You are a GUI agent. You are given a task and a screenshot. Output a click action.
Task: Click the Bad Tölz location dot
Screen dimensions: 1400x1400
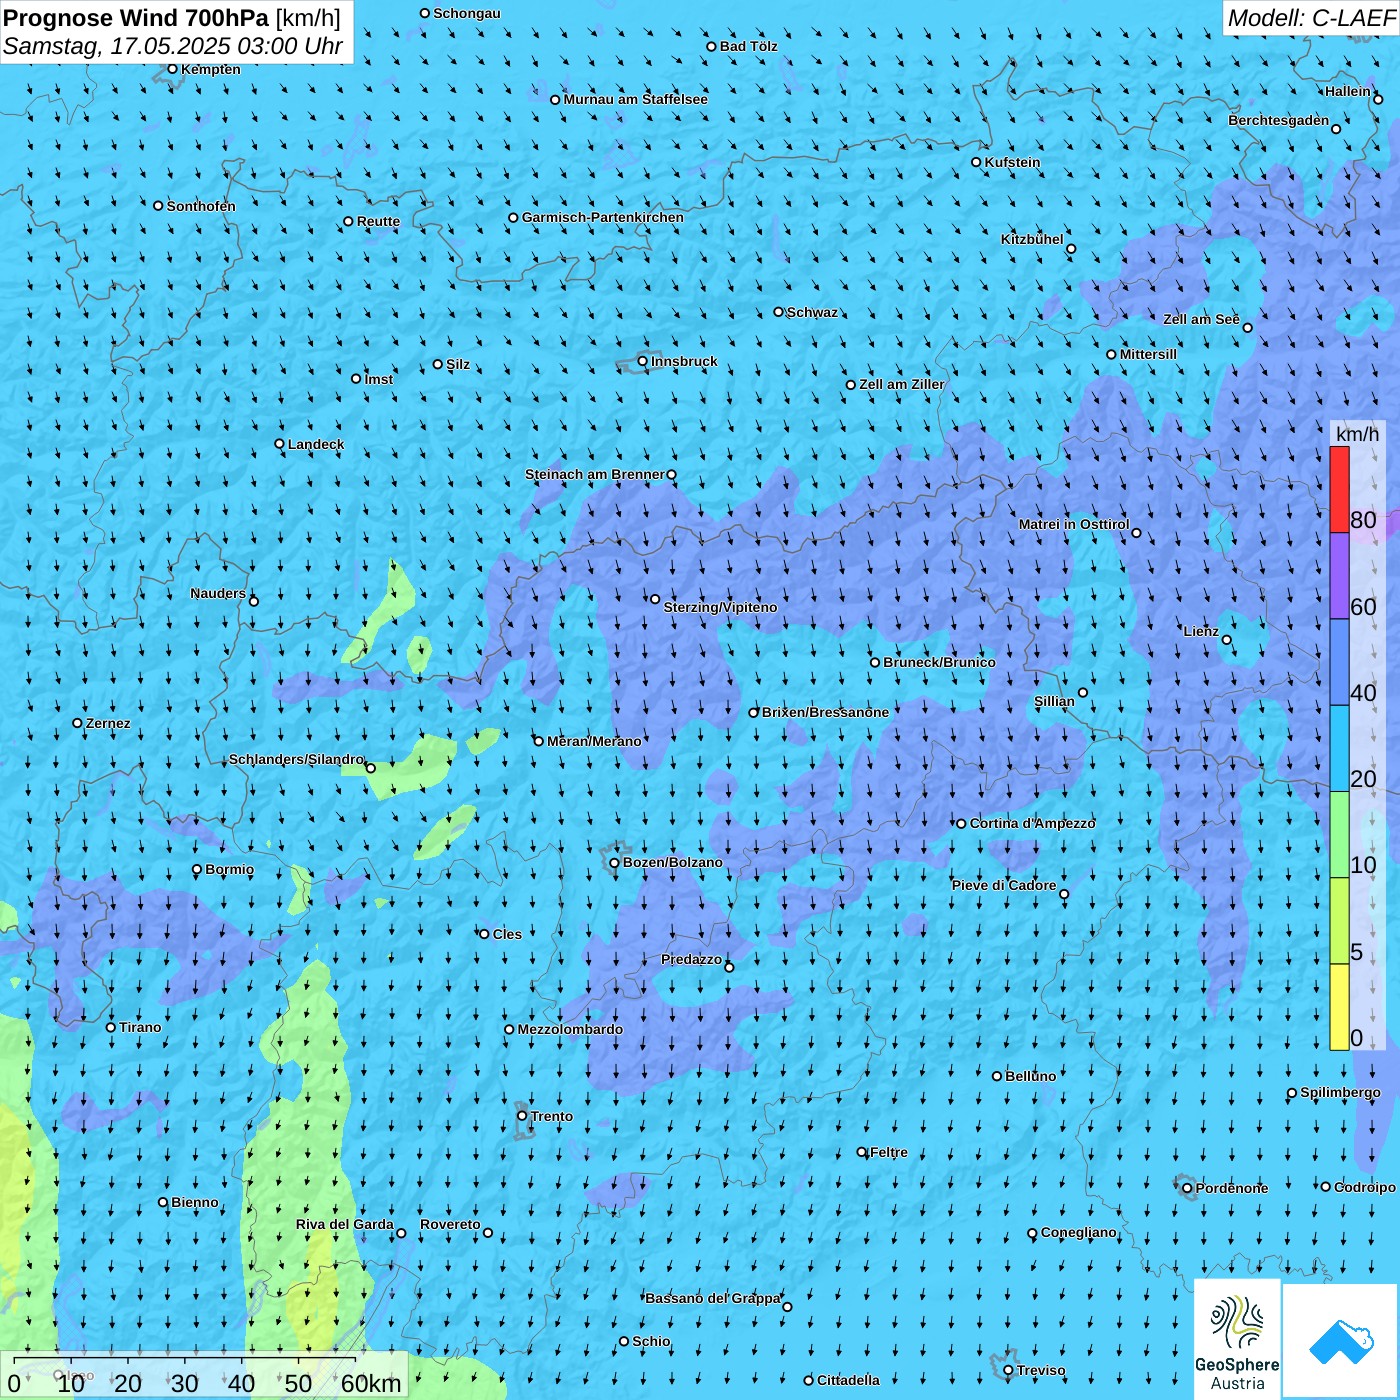coord(711,46)
